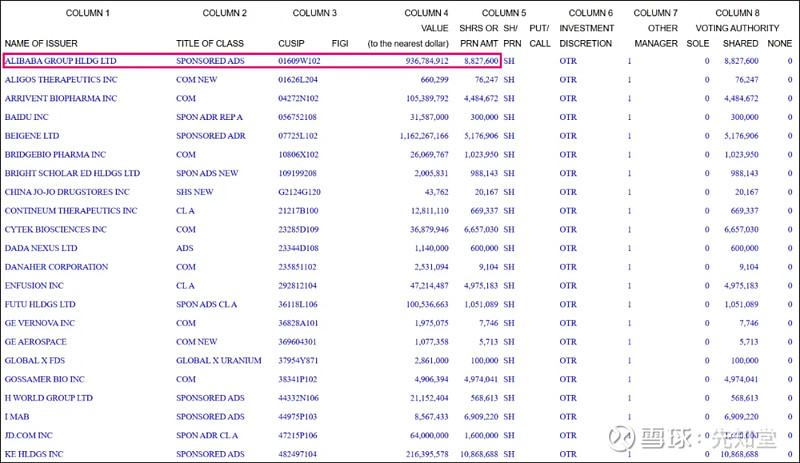This screenshot has height=463, width=800.
Task: Select KE HLDGS INC issuer name
Action: pyautogui.click(x=34, y=454)
